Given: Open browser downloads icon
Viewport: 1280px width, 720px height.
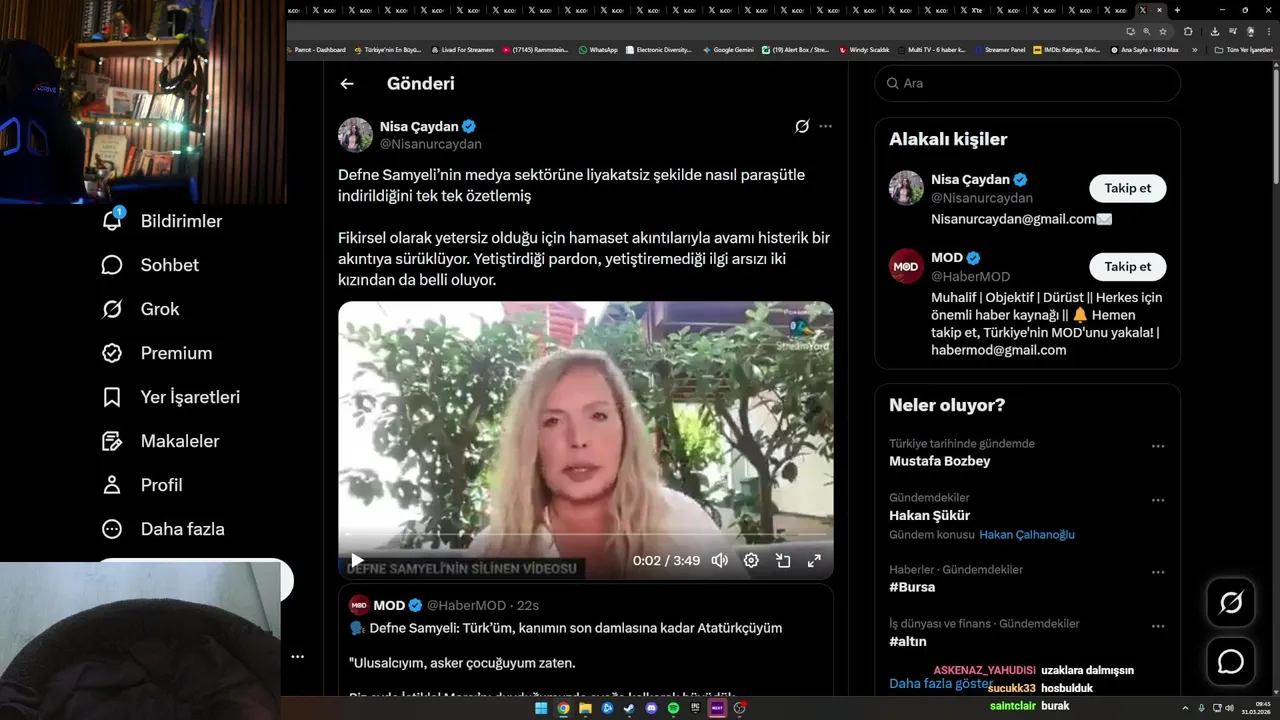Looking at the screenshot, I should coord(1215,31).
